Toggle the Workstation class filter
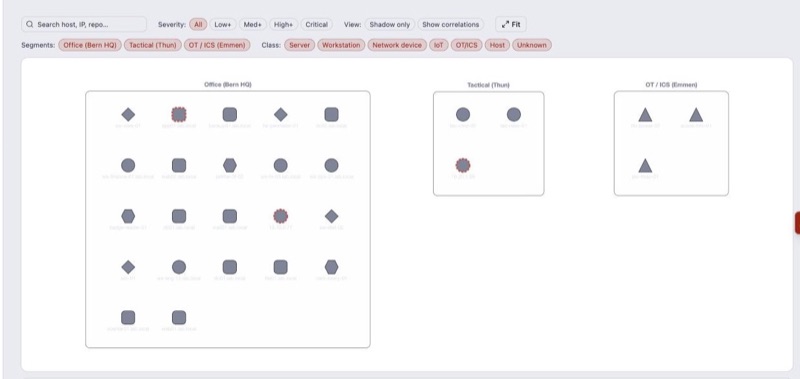 point(341,45)
